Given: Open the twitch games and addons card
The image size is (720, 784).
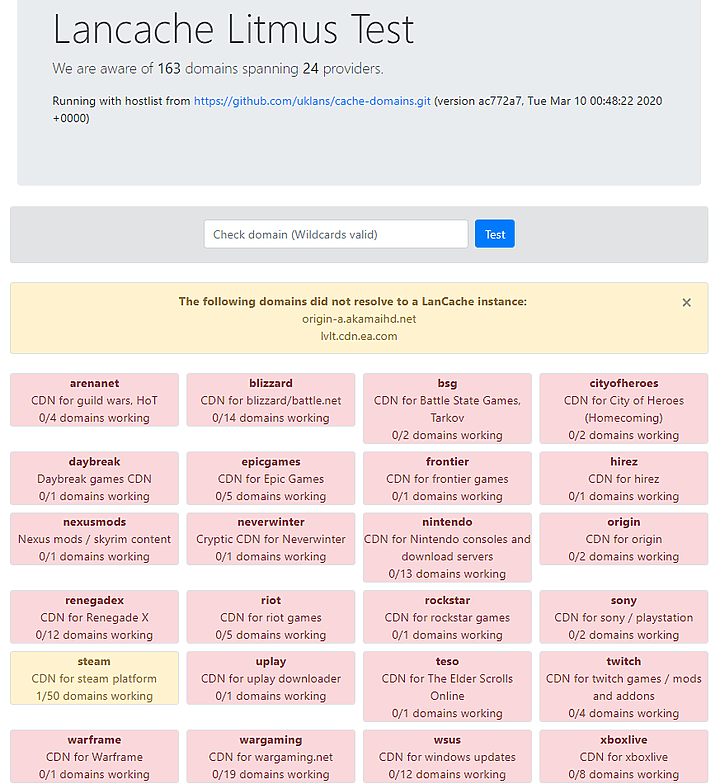Looking at the screenshot, I should [x=624, y=686].
